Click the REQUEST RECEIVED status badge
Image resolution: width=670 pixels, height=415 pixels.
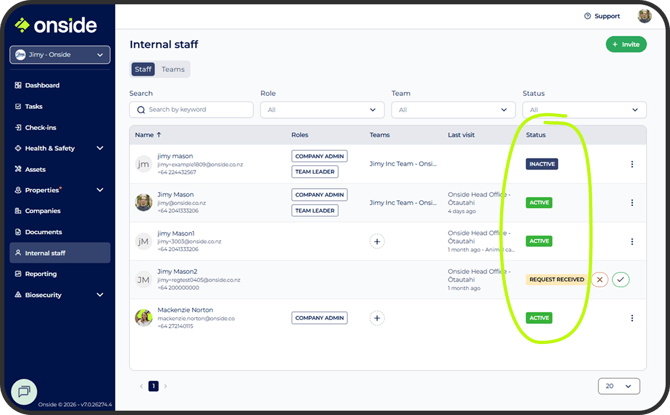click(556, 280)
